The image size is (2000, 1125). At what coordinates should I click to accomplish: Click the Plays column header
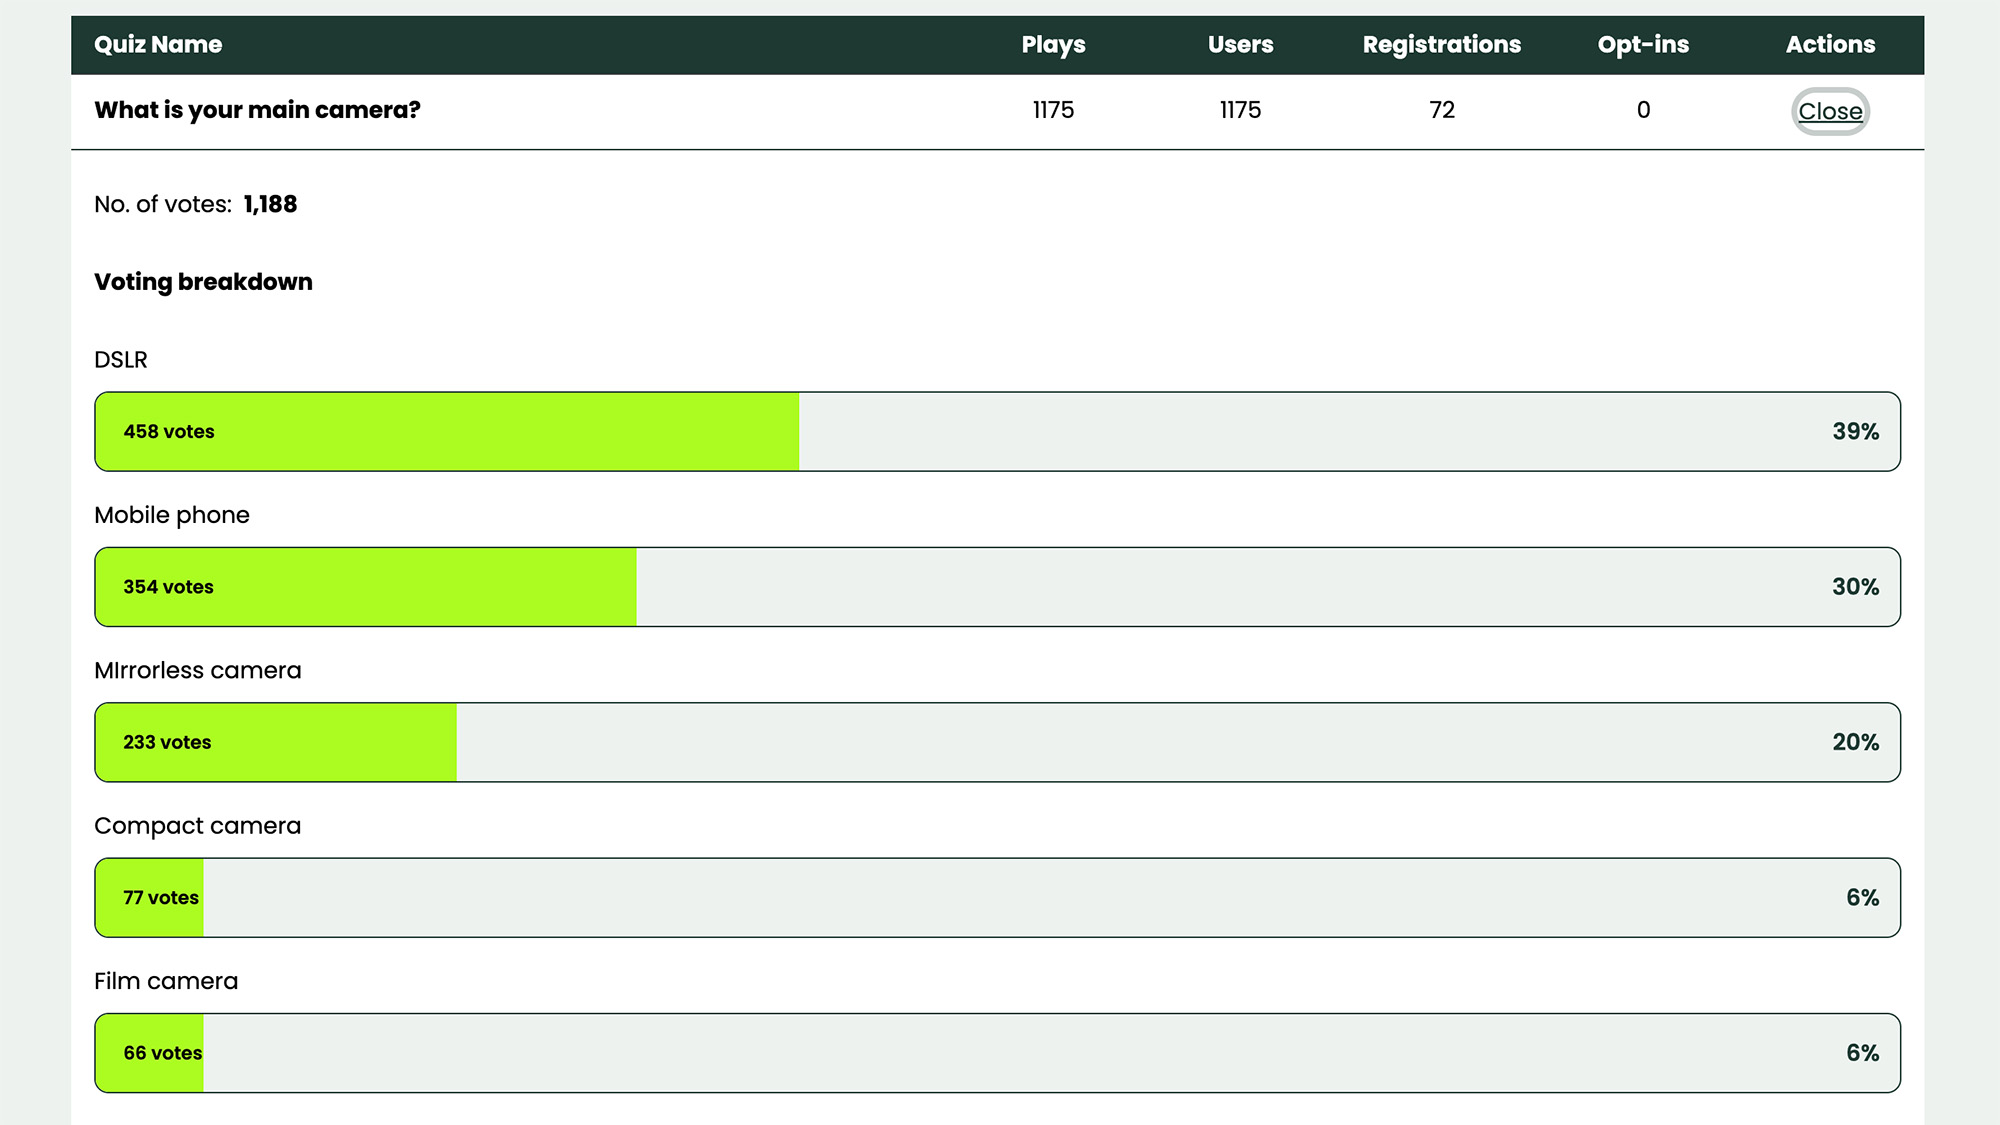(x=1053, y=44)
